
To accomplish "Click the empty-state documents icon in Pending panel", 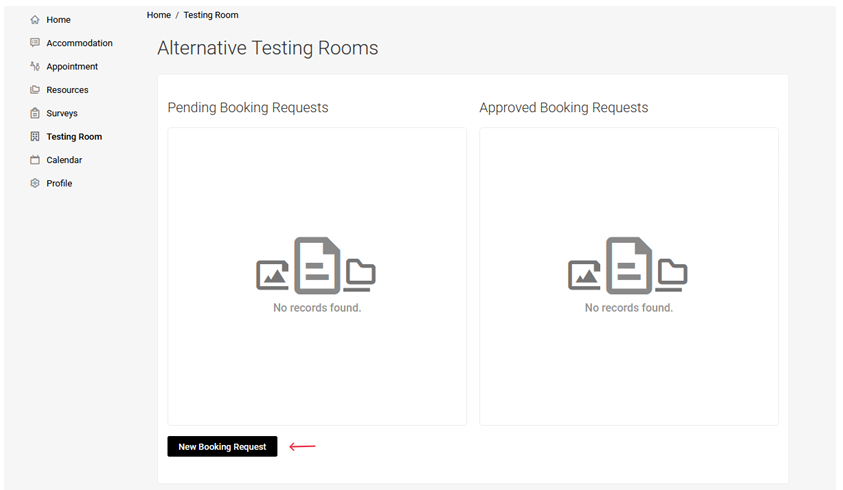I will [316, 266].
